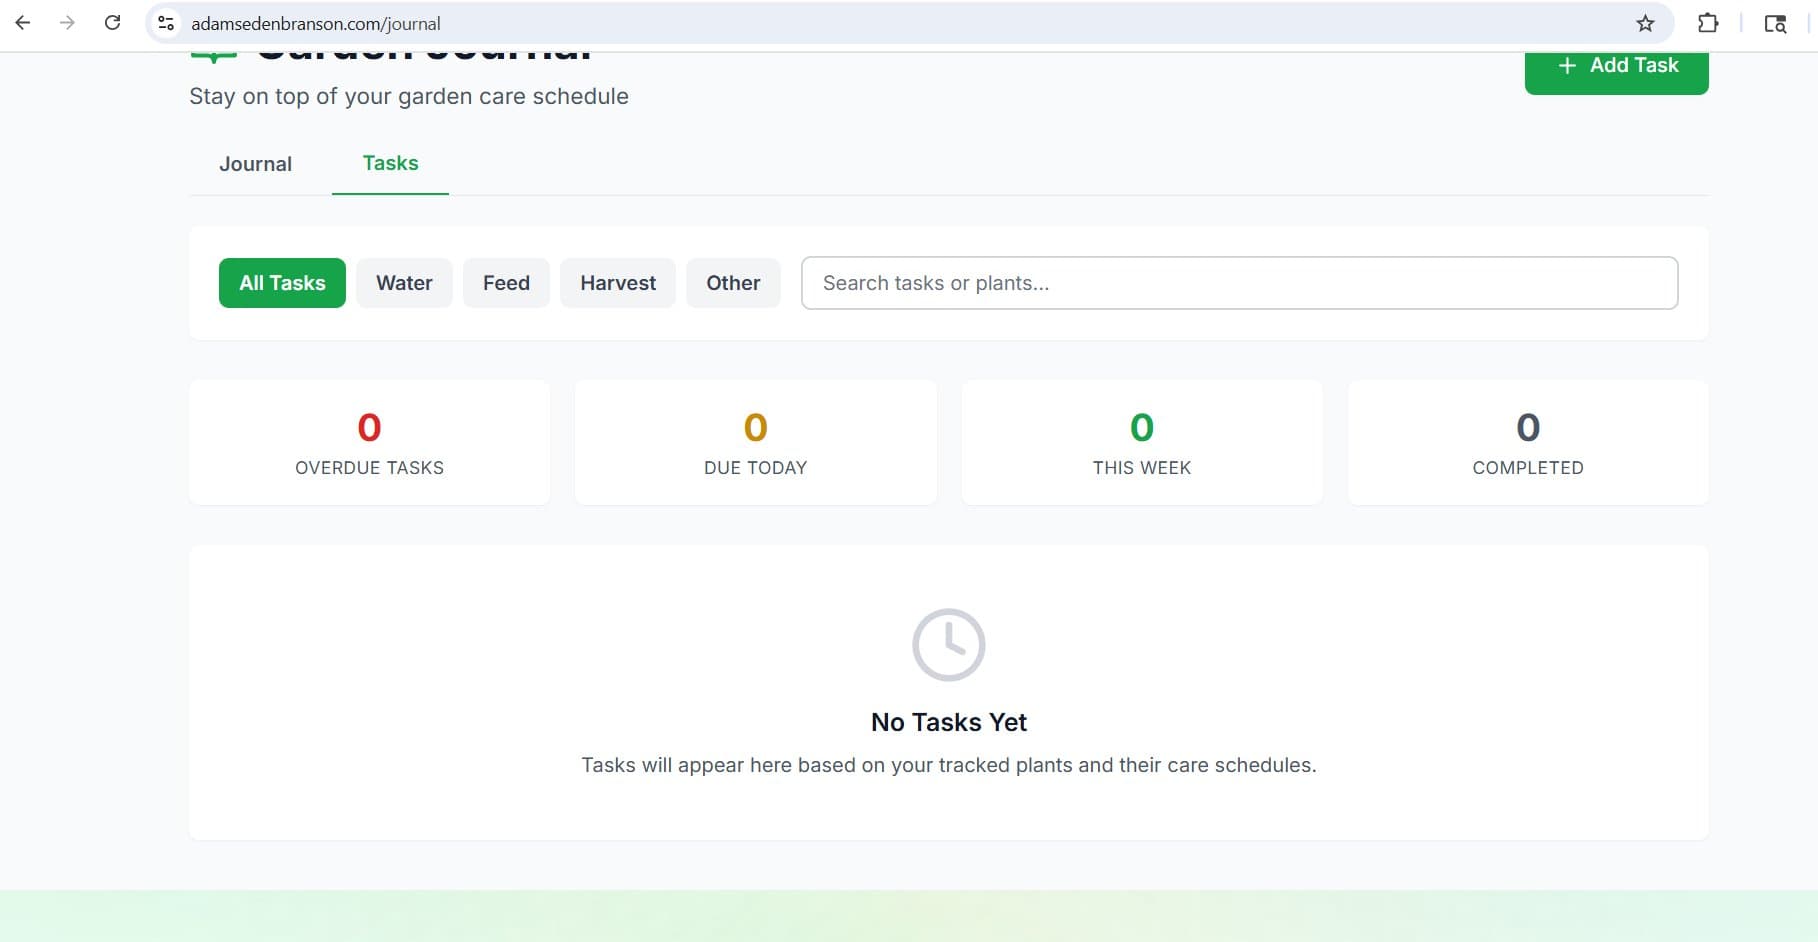The image size is (1818, 942).
Task: Click the search tasks or plants field
Action: click(x=1239, y=282)
